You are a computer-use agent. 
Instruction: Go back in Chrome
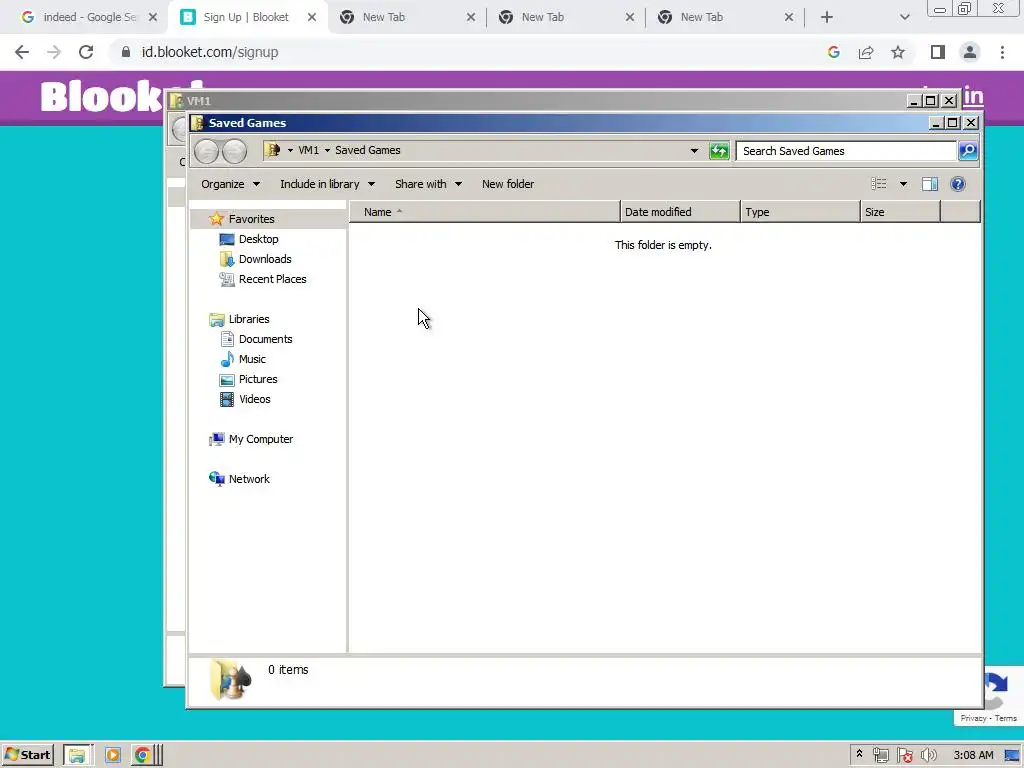22,52
